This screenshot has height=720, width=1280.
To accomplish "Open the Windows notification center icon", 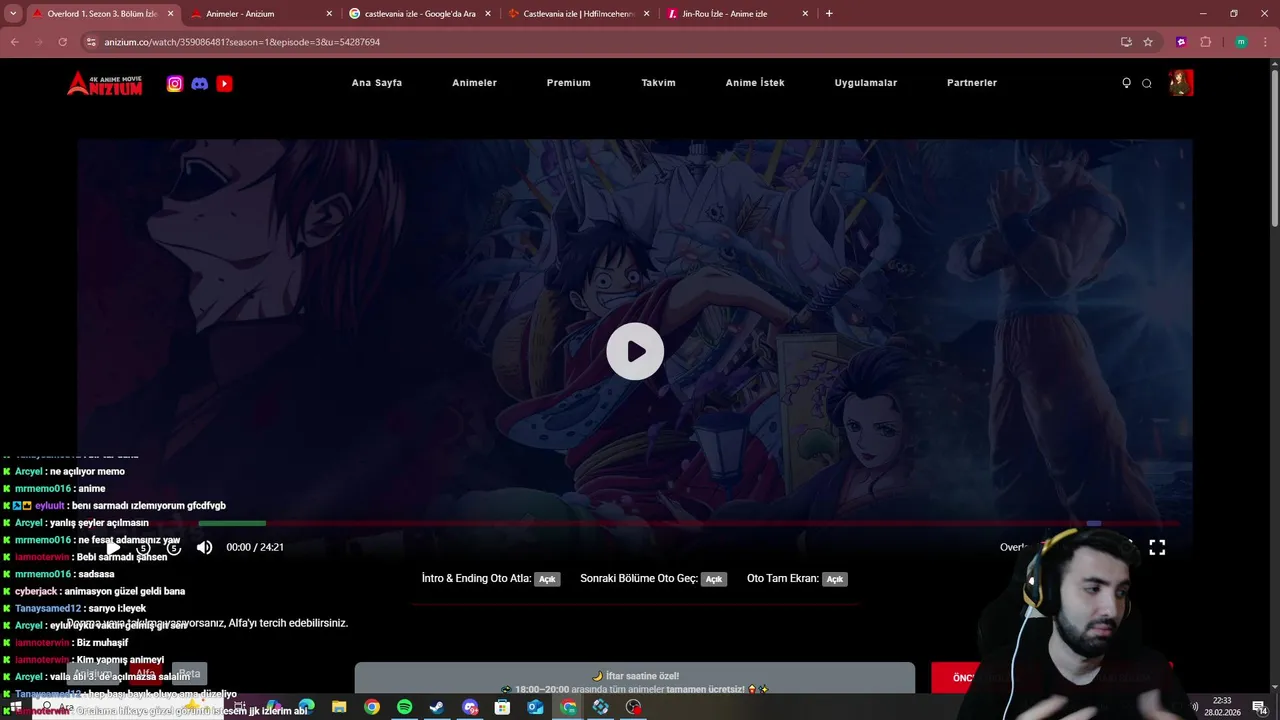I will (x=1261, y=707).
